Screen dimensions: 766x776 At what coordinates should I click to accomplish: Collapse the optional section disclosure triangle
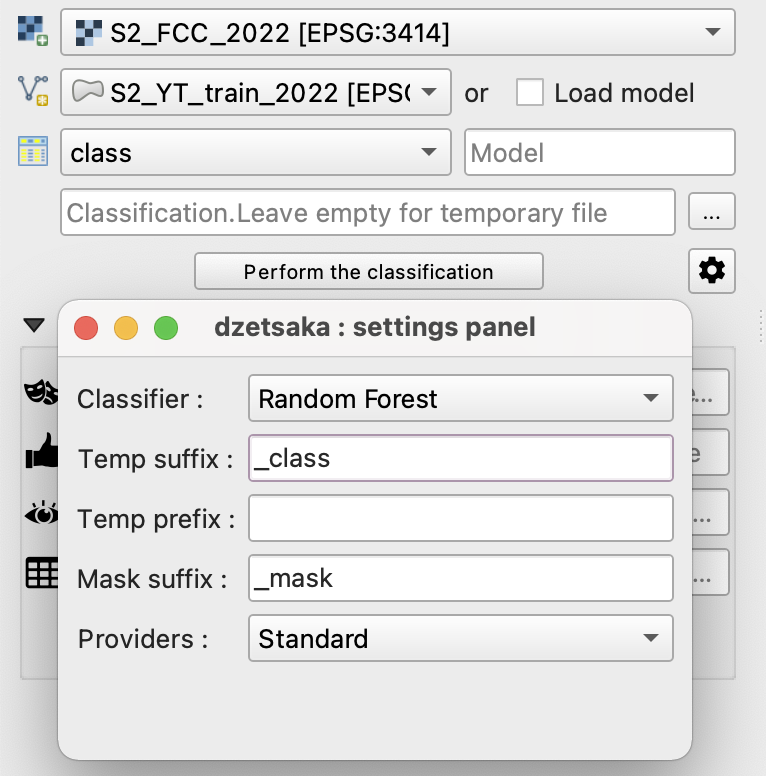(34, 325)
